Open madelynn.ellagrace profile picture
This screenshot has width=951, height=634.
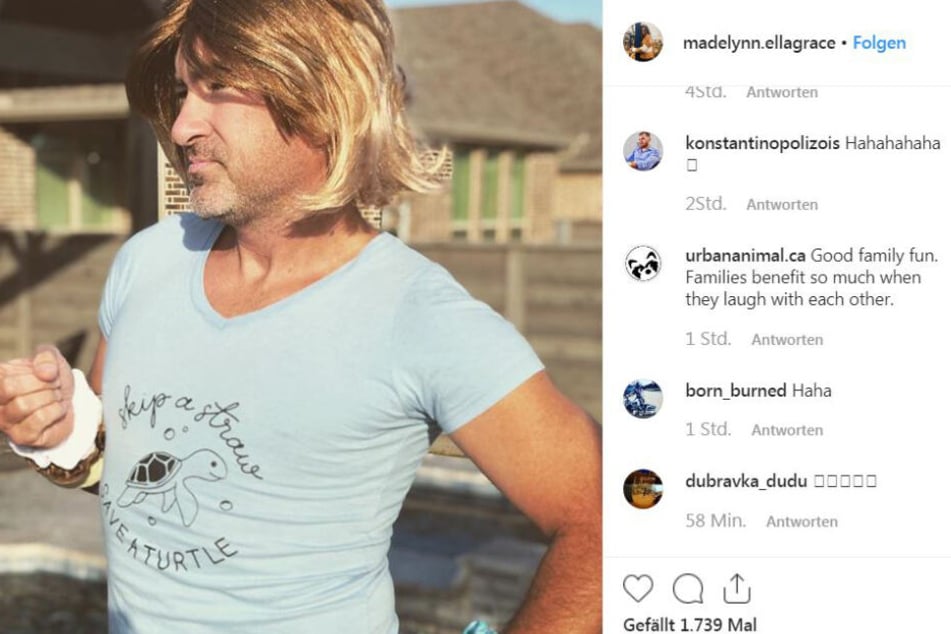click(643, 42)
